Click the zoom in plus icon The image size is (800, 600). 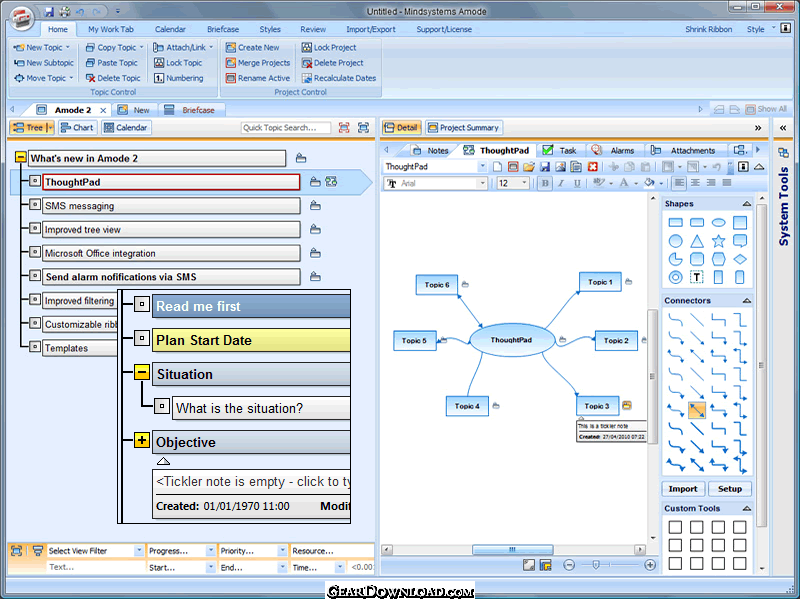pyautogui.click(x=650, y=565)
